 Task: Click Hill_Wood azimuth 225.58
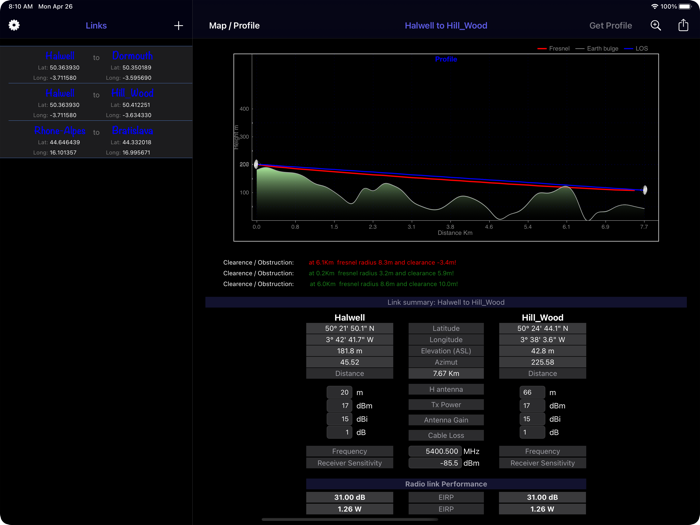tap(542, 362)
